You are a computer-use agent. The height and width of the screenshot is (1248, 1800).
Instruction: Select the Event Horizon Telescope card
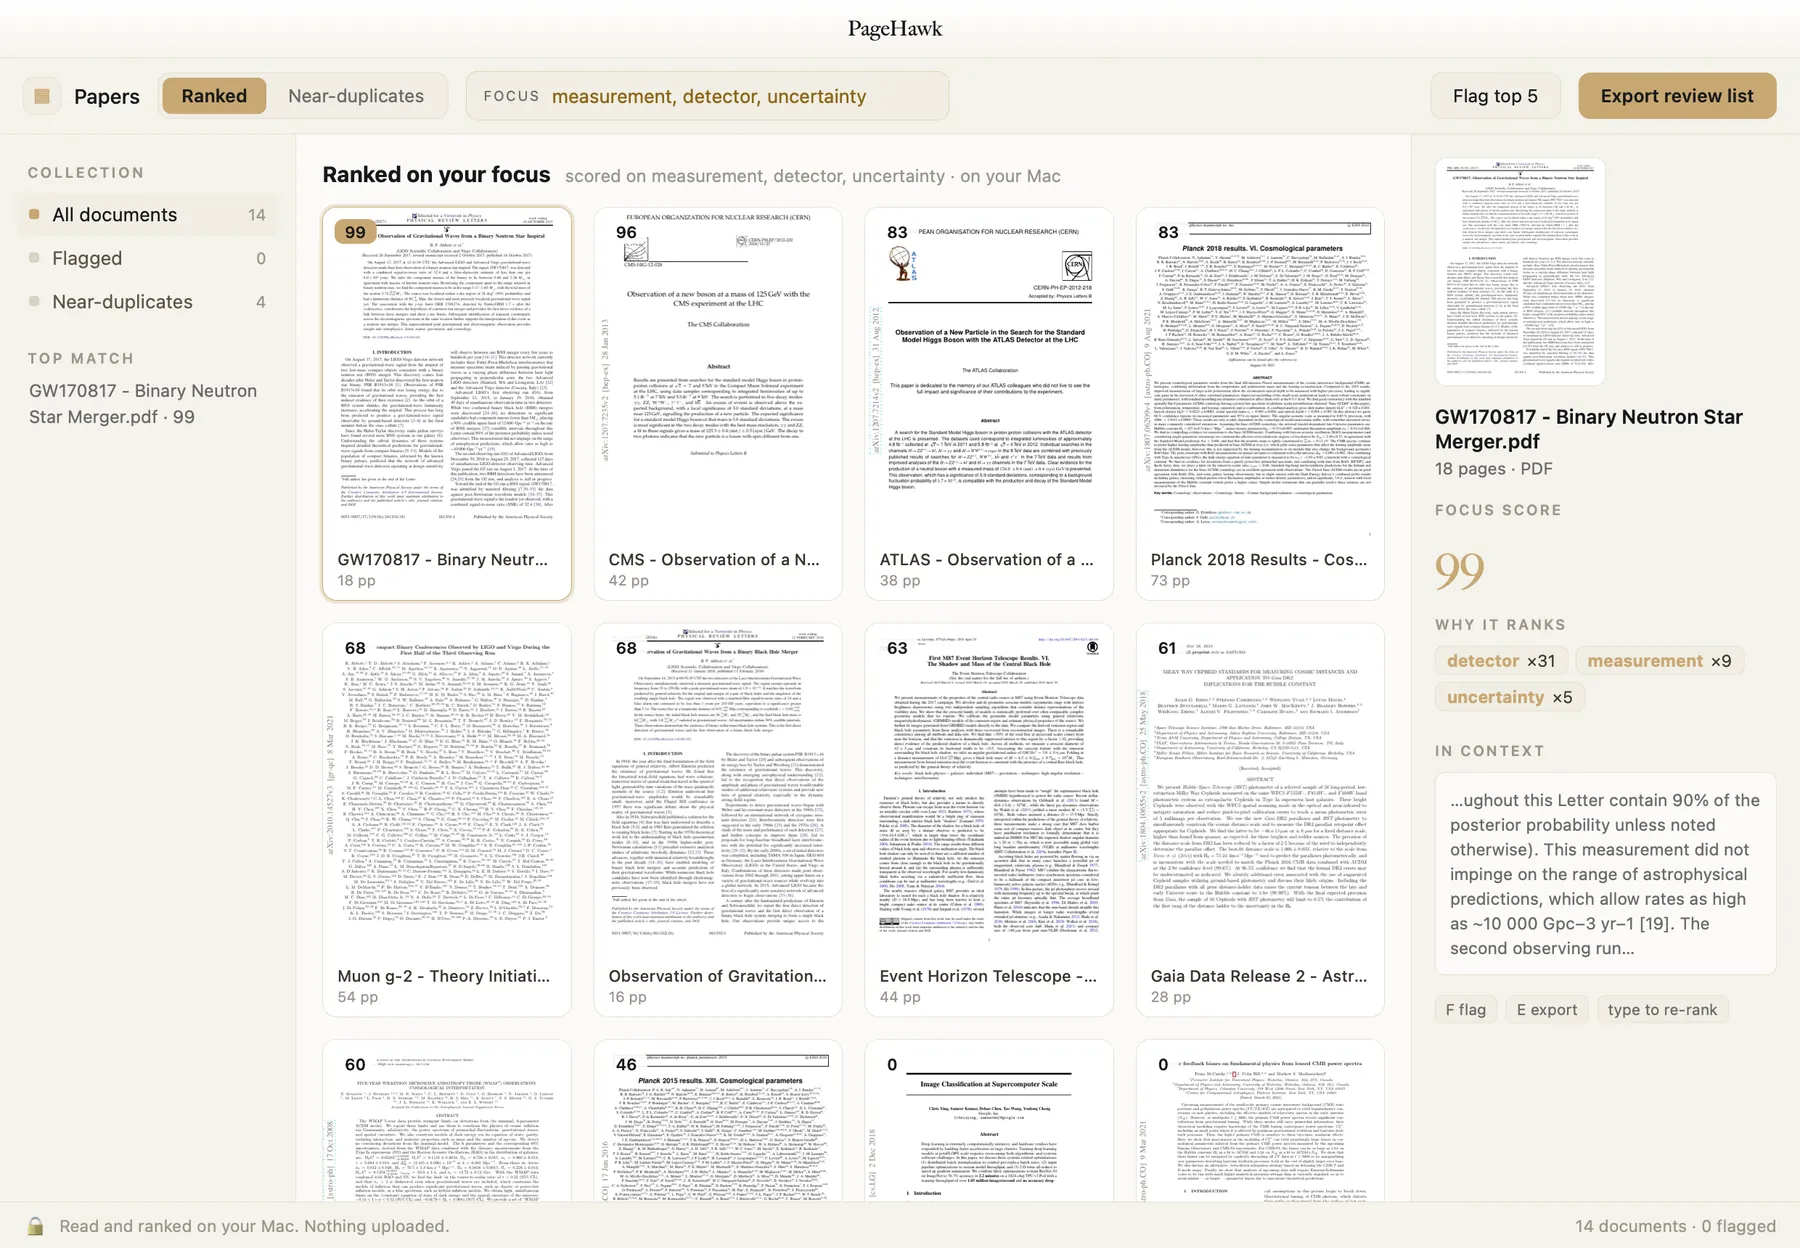989,820
